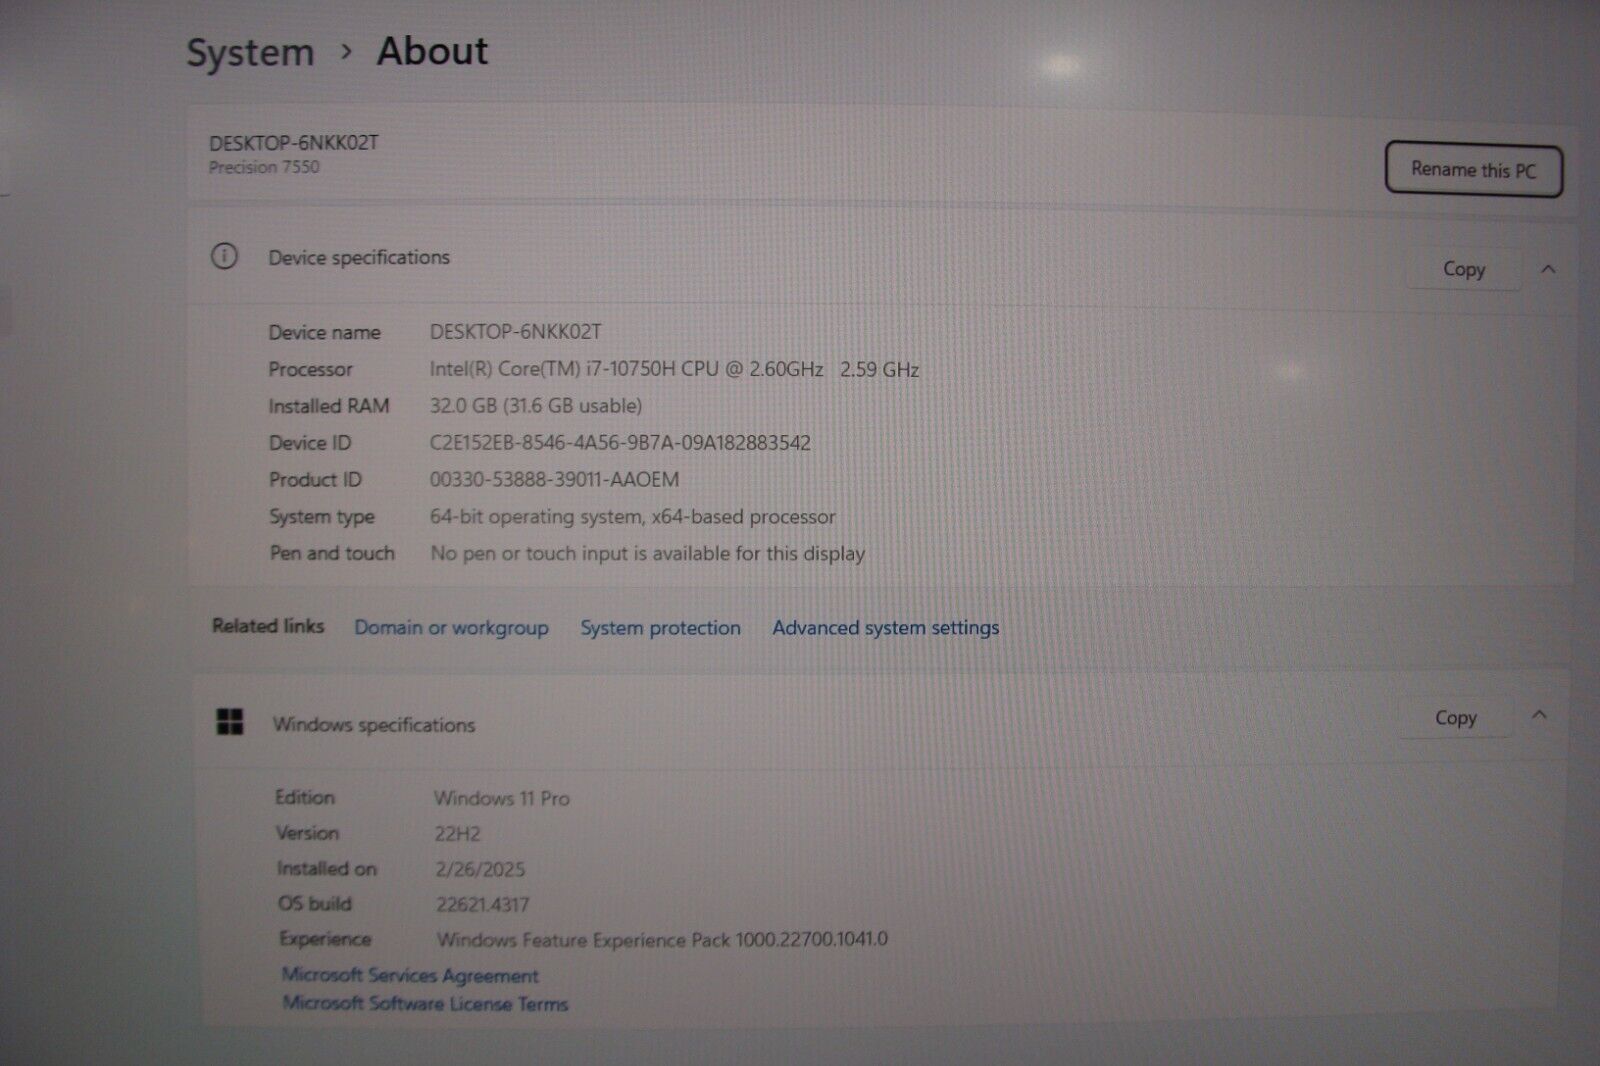Open Microsoft Software License Terms link

point(425,1003)
